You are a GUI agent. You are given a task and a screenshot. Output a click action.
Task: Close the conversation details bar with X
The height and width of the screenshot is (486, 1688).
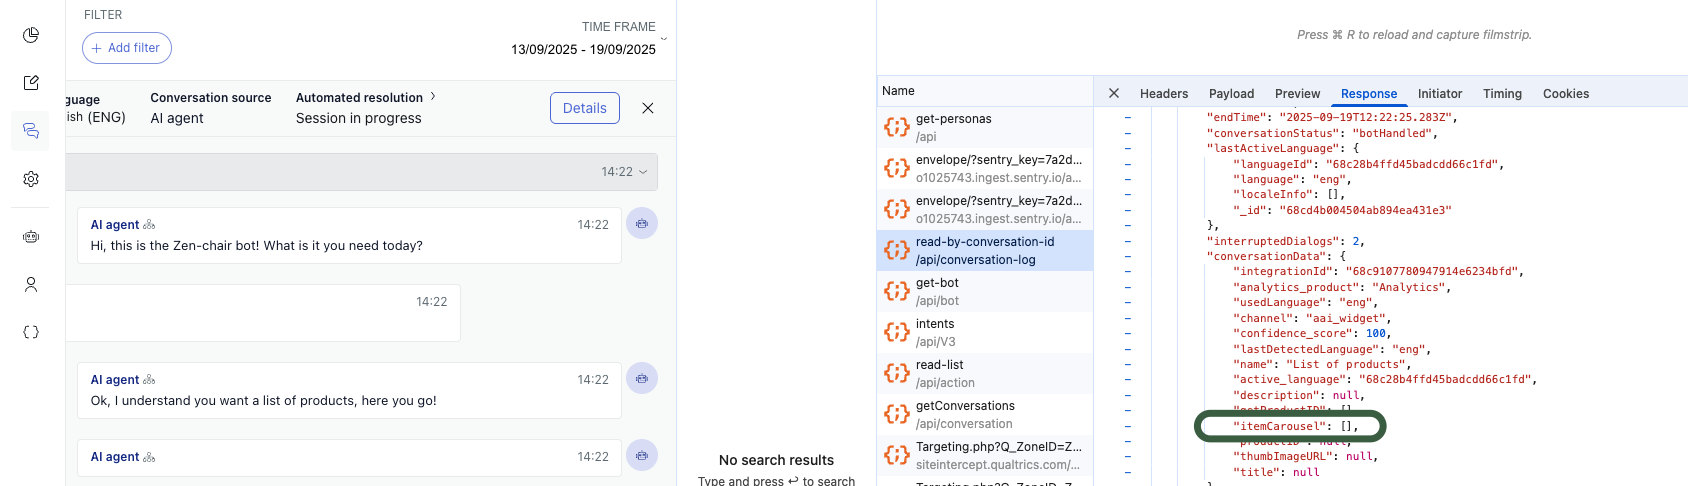648,108
